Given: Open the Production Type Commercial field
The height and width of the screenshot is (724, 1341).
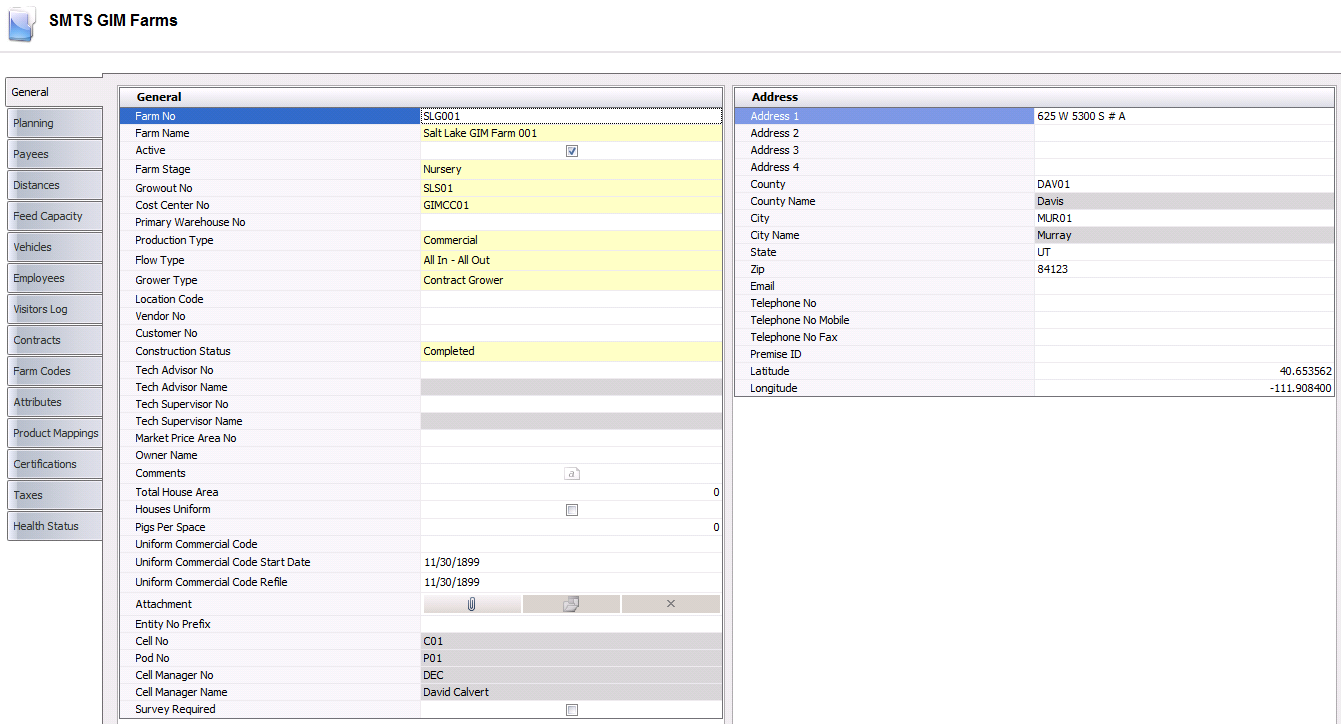Looking at the screenshot, I should pos(570,240).
